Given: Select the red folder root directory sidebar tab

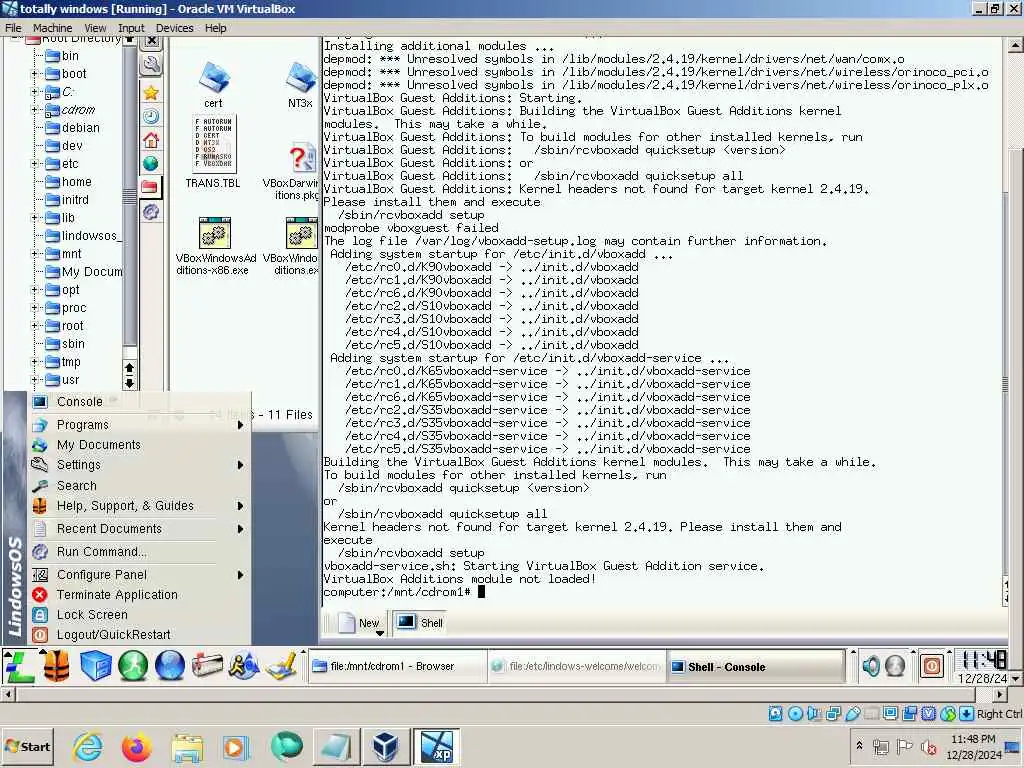Looking at the screenshot, I should [x=150, y=187].
